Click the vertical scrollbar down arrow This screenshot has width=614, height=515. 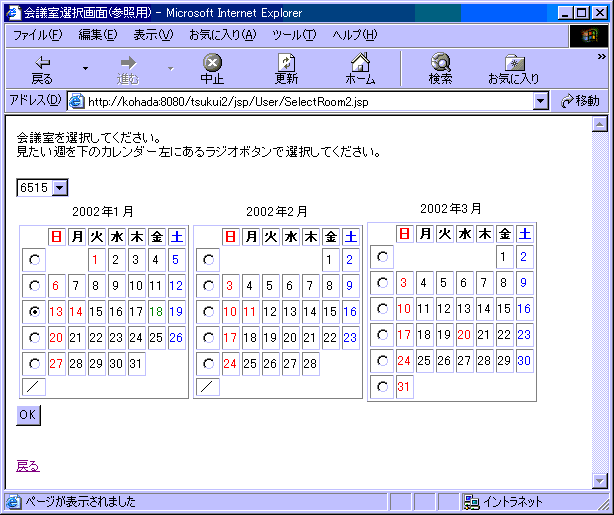tap(600, 482)
